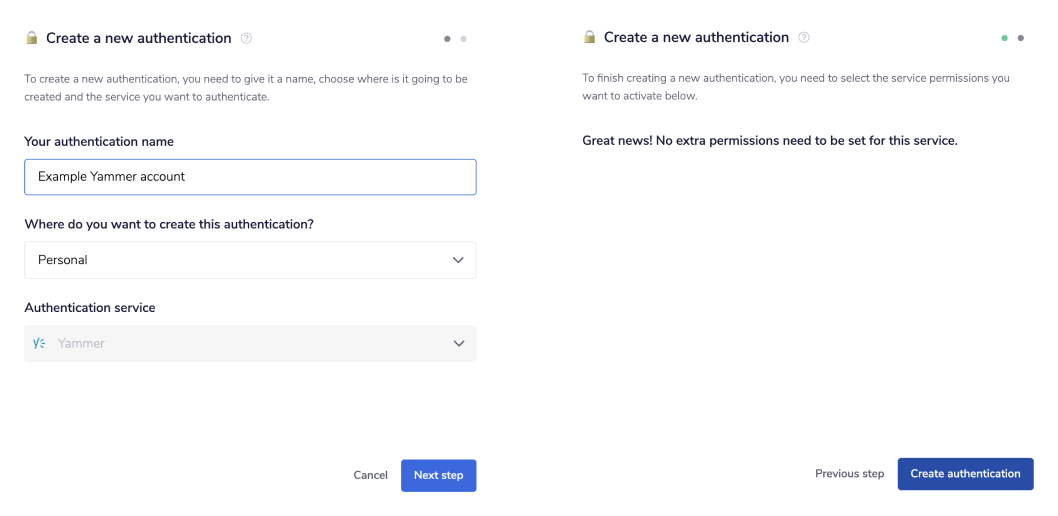Go back using Previous step

point(849,474)
